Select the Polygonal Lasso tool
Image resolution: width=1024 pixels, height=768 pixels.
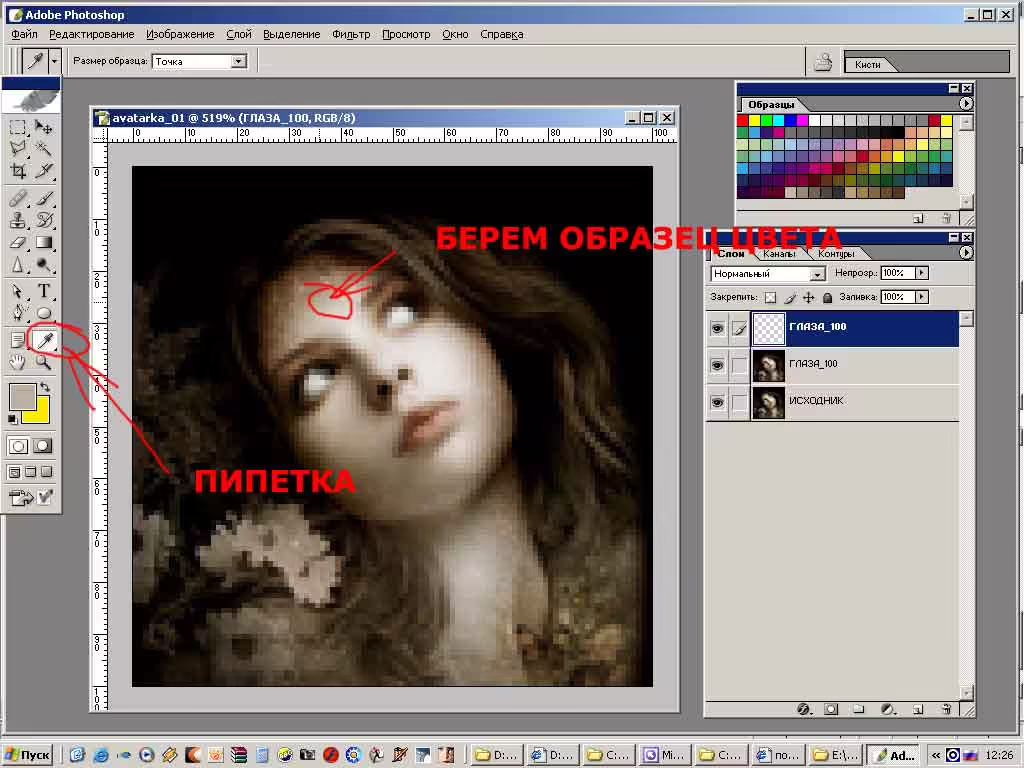(18, 149)
